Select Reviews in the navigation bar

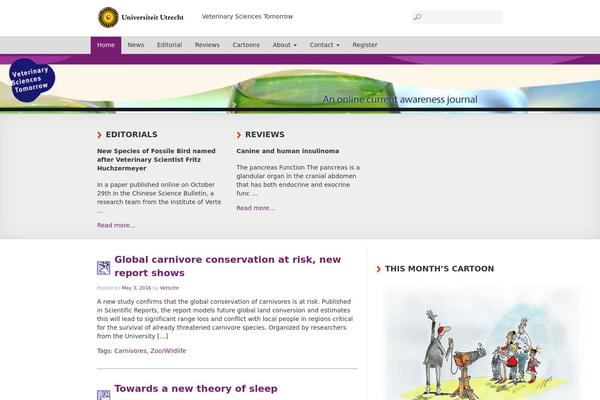click(207, 45)
